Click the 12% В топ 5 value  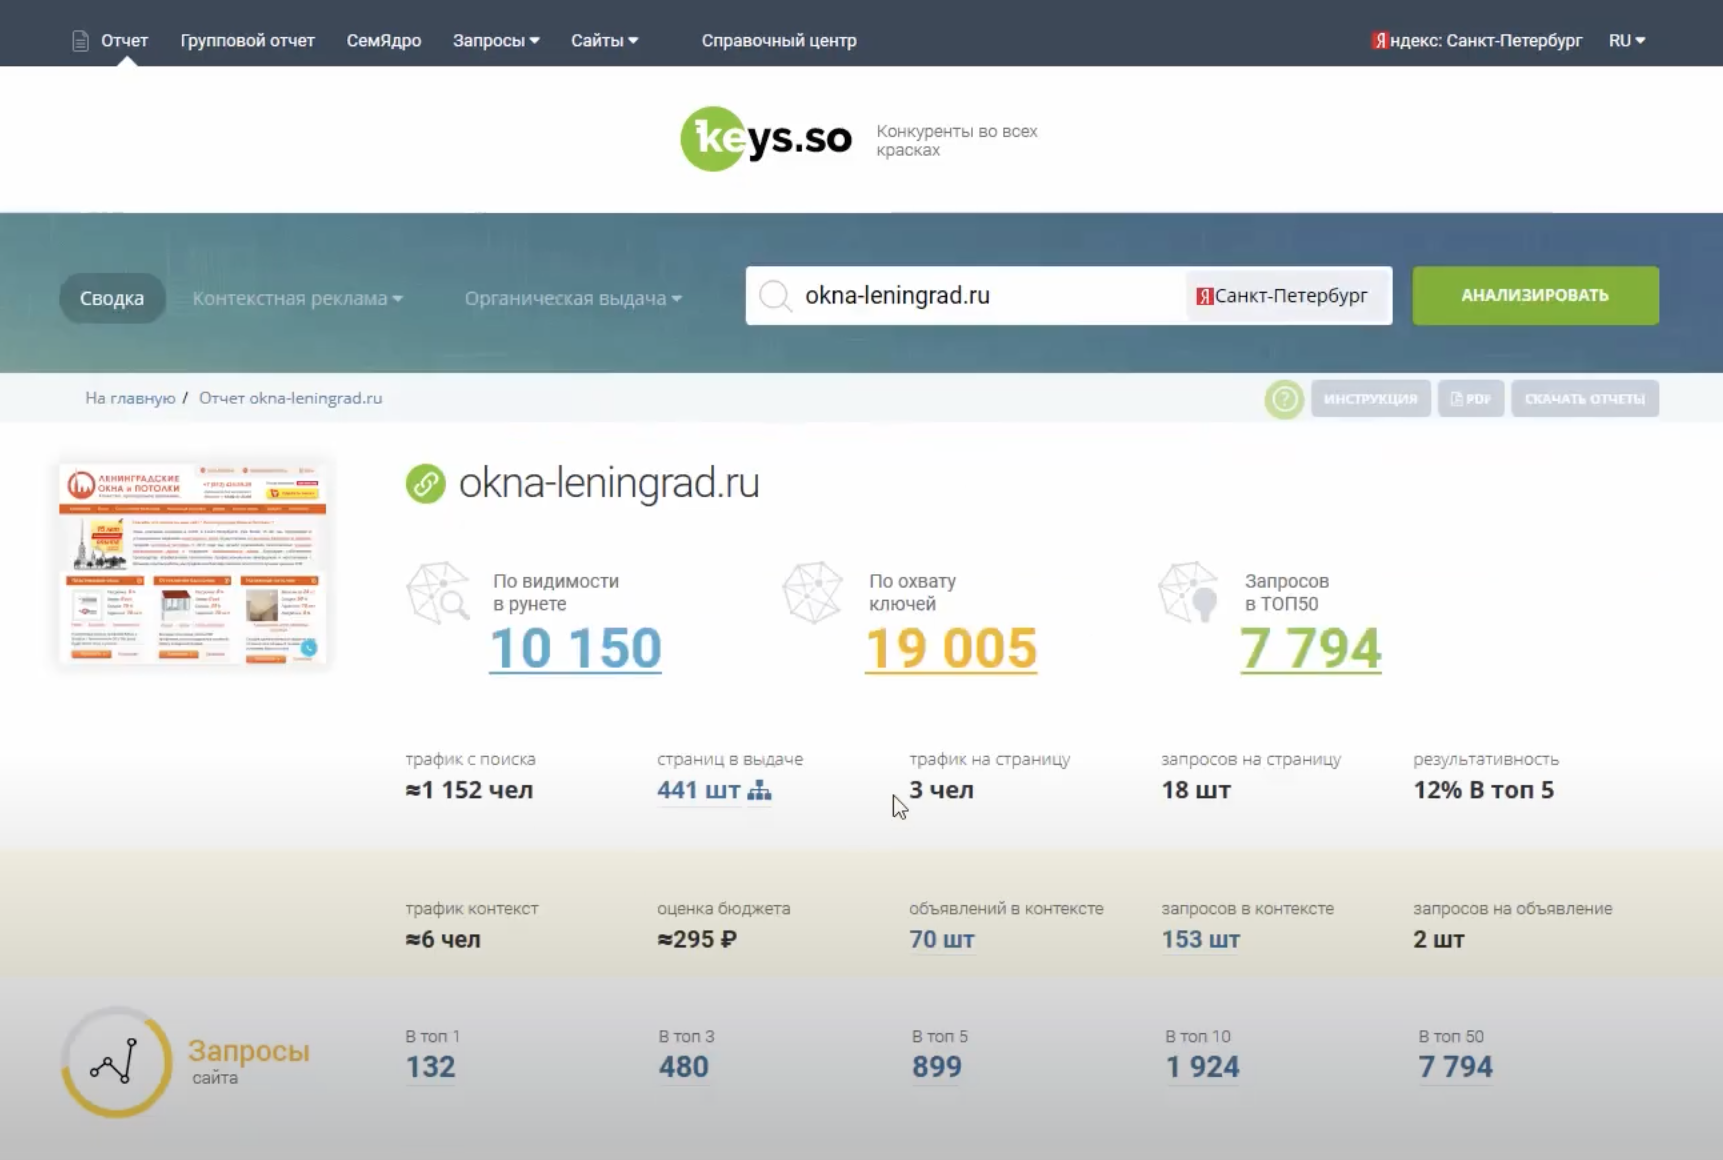(x=1483, y=790)
